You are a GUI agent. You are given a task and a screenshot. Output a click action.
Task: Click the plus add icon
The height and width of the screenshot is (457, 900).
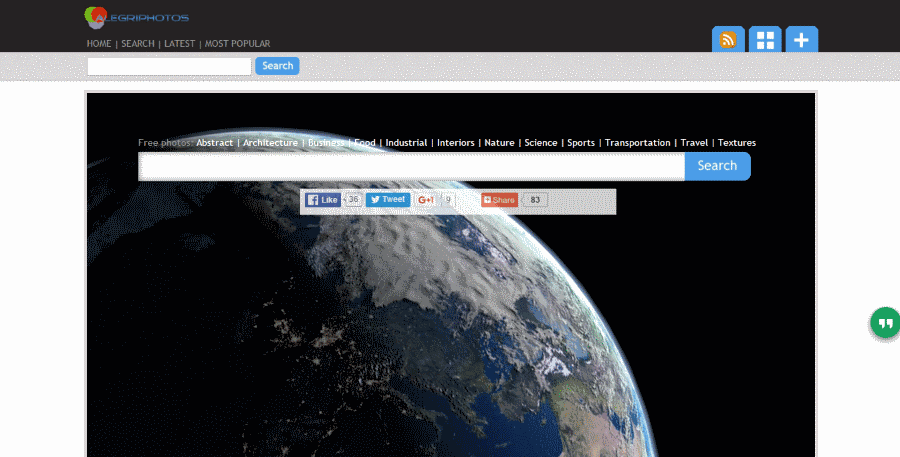[801, 39]
